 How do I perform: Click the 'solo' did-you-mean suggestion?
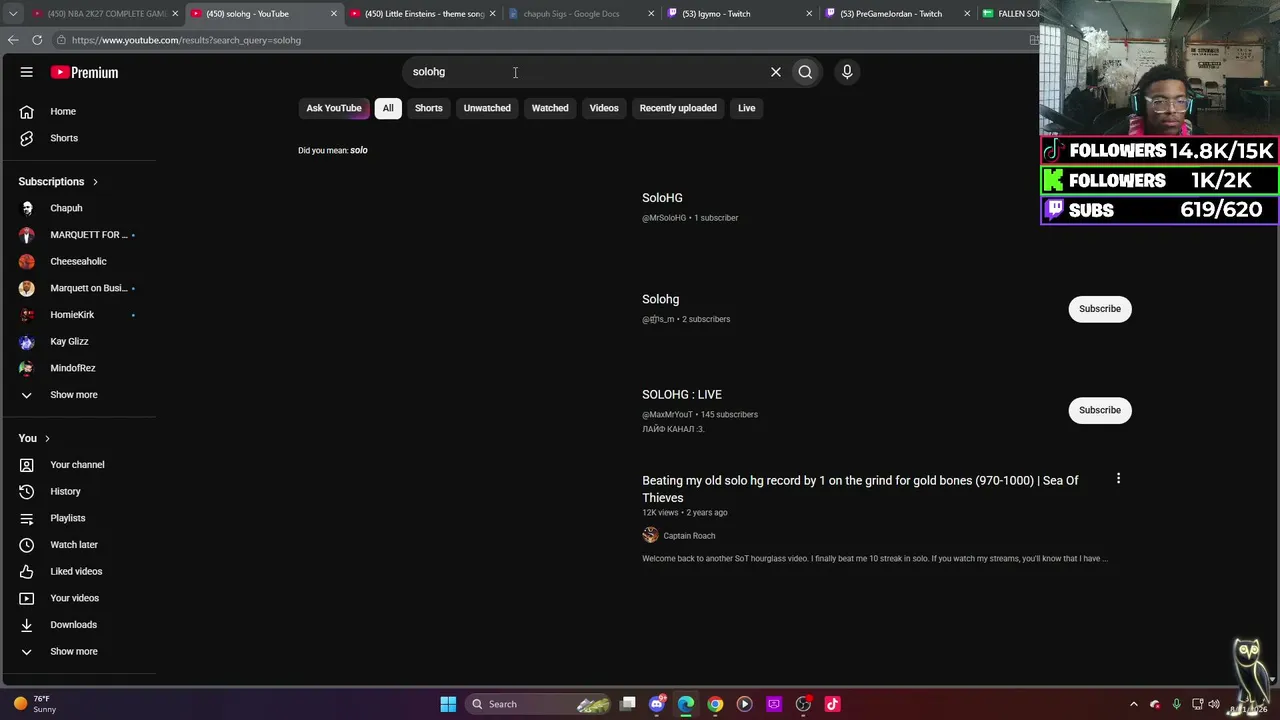click(359, 150)
